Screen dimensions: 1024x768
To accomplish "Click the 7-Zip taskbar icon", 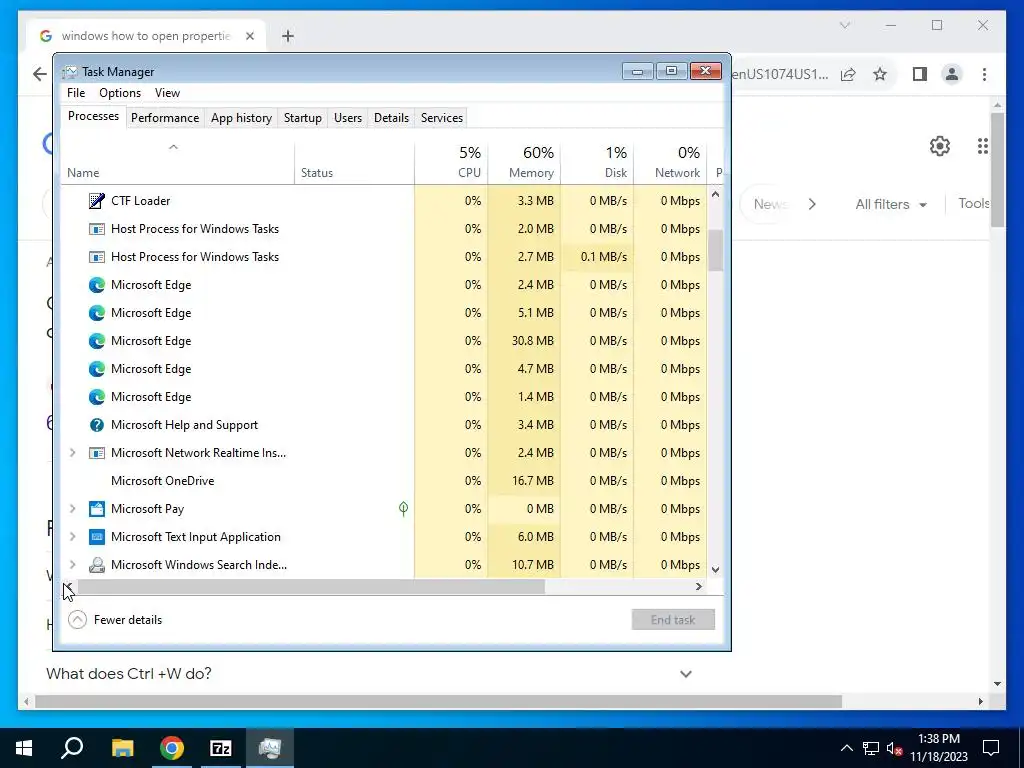I will click(221, 748).
